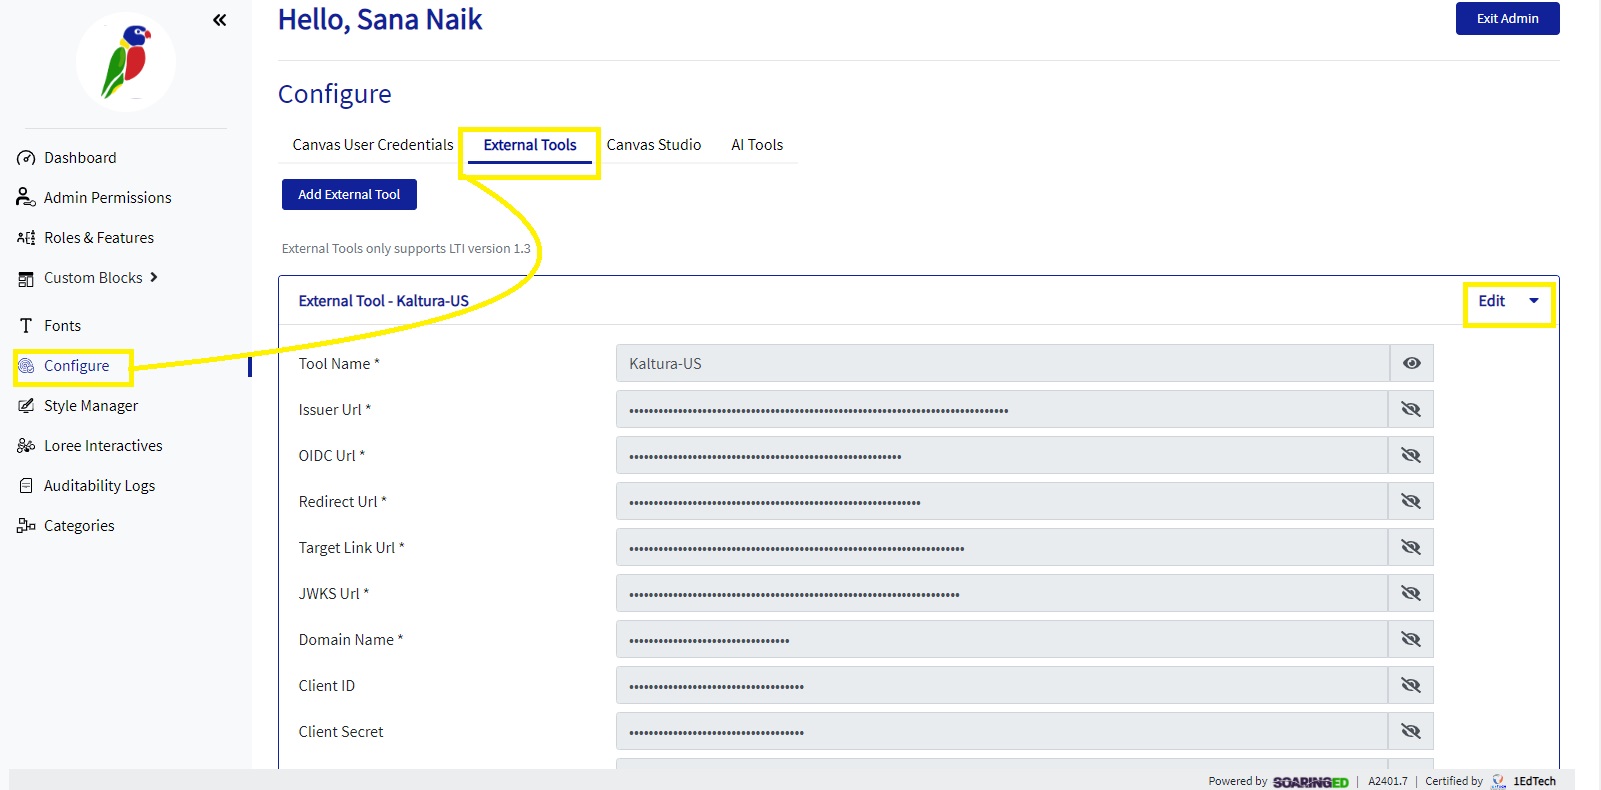Click the Exit Admin button

point(1507,18)
